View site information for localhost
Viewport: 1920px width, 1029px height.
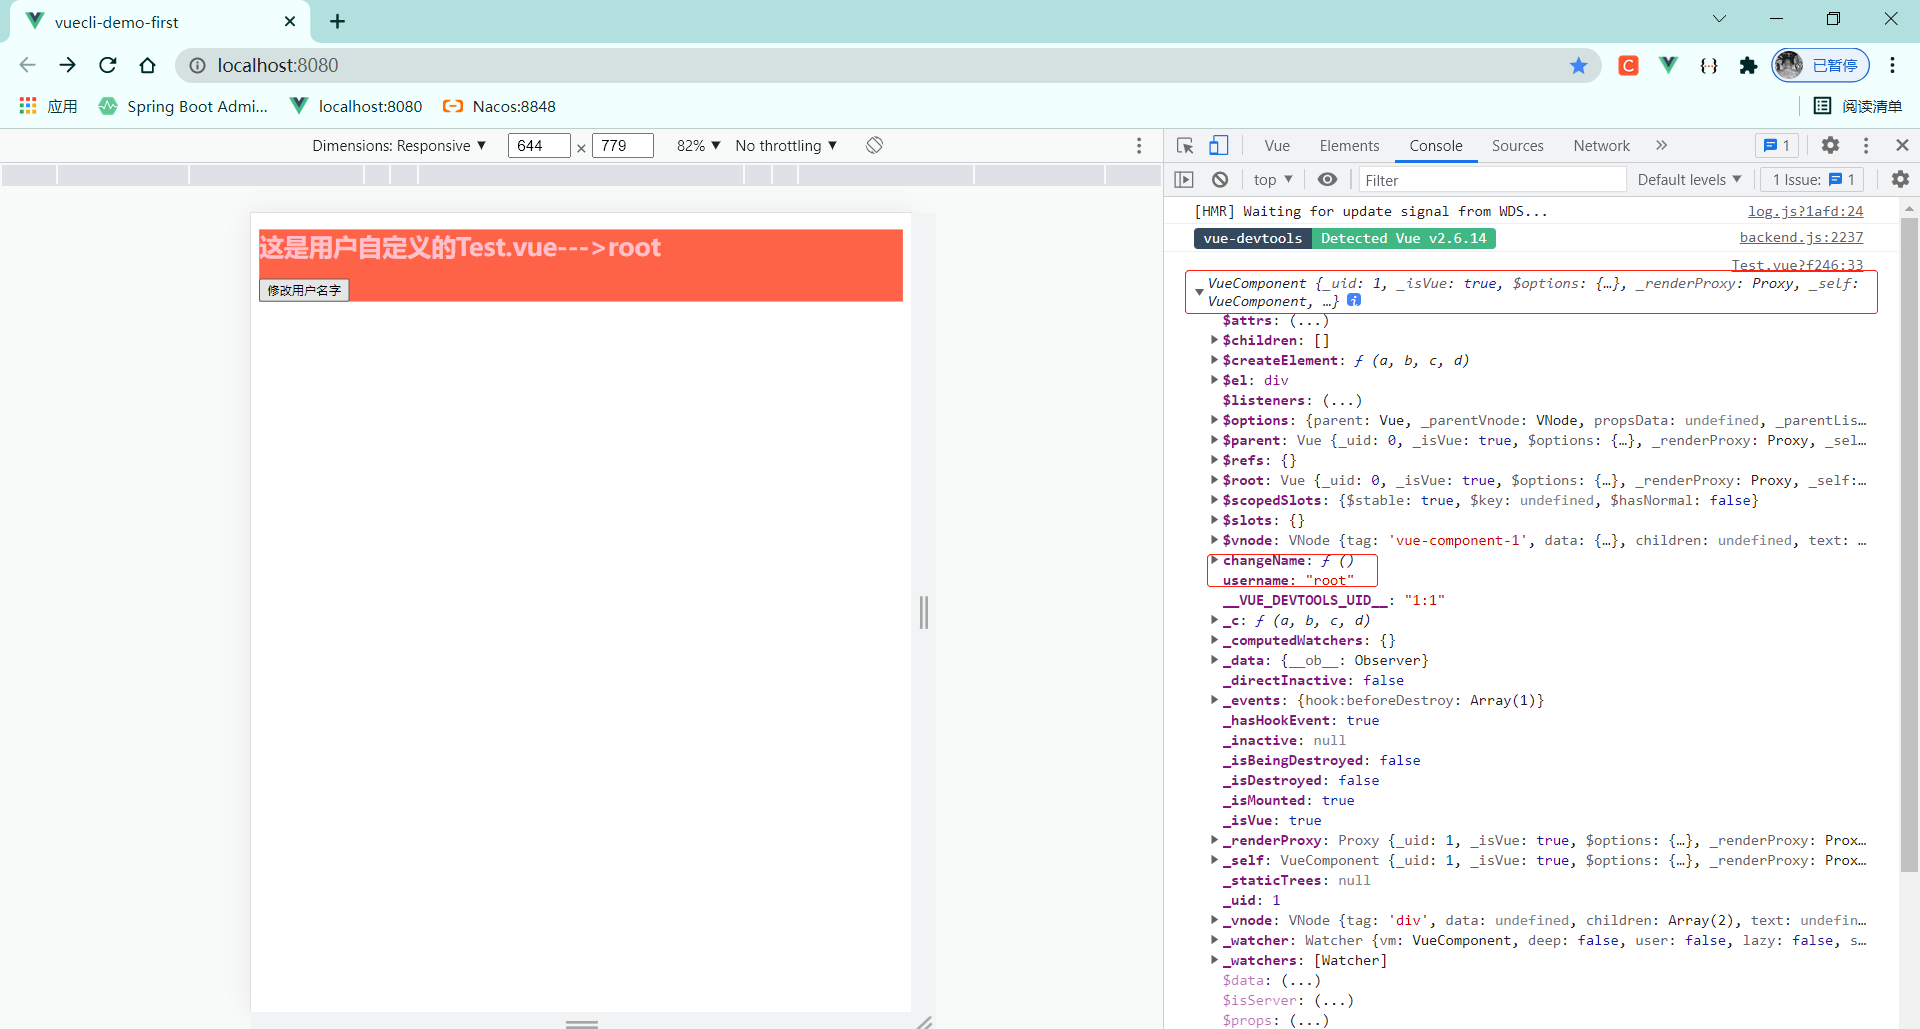click(198, 65)
